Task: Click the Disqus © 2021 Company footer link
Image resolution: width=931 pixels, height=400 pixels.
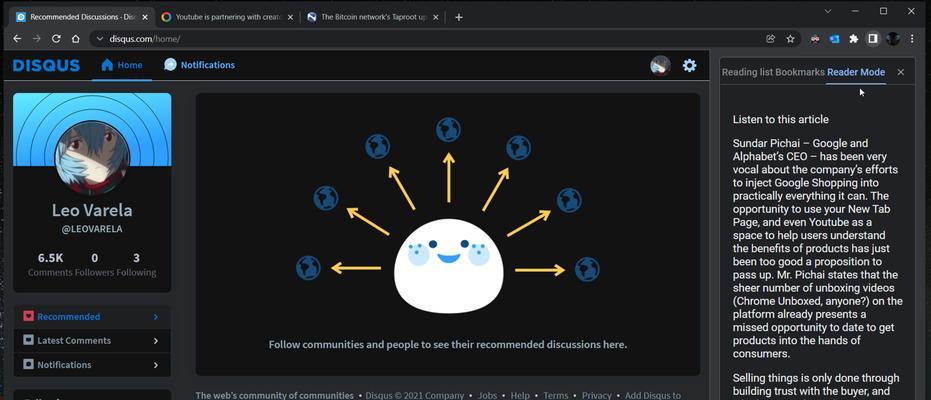Action: click(414, 395)
